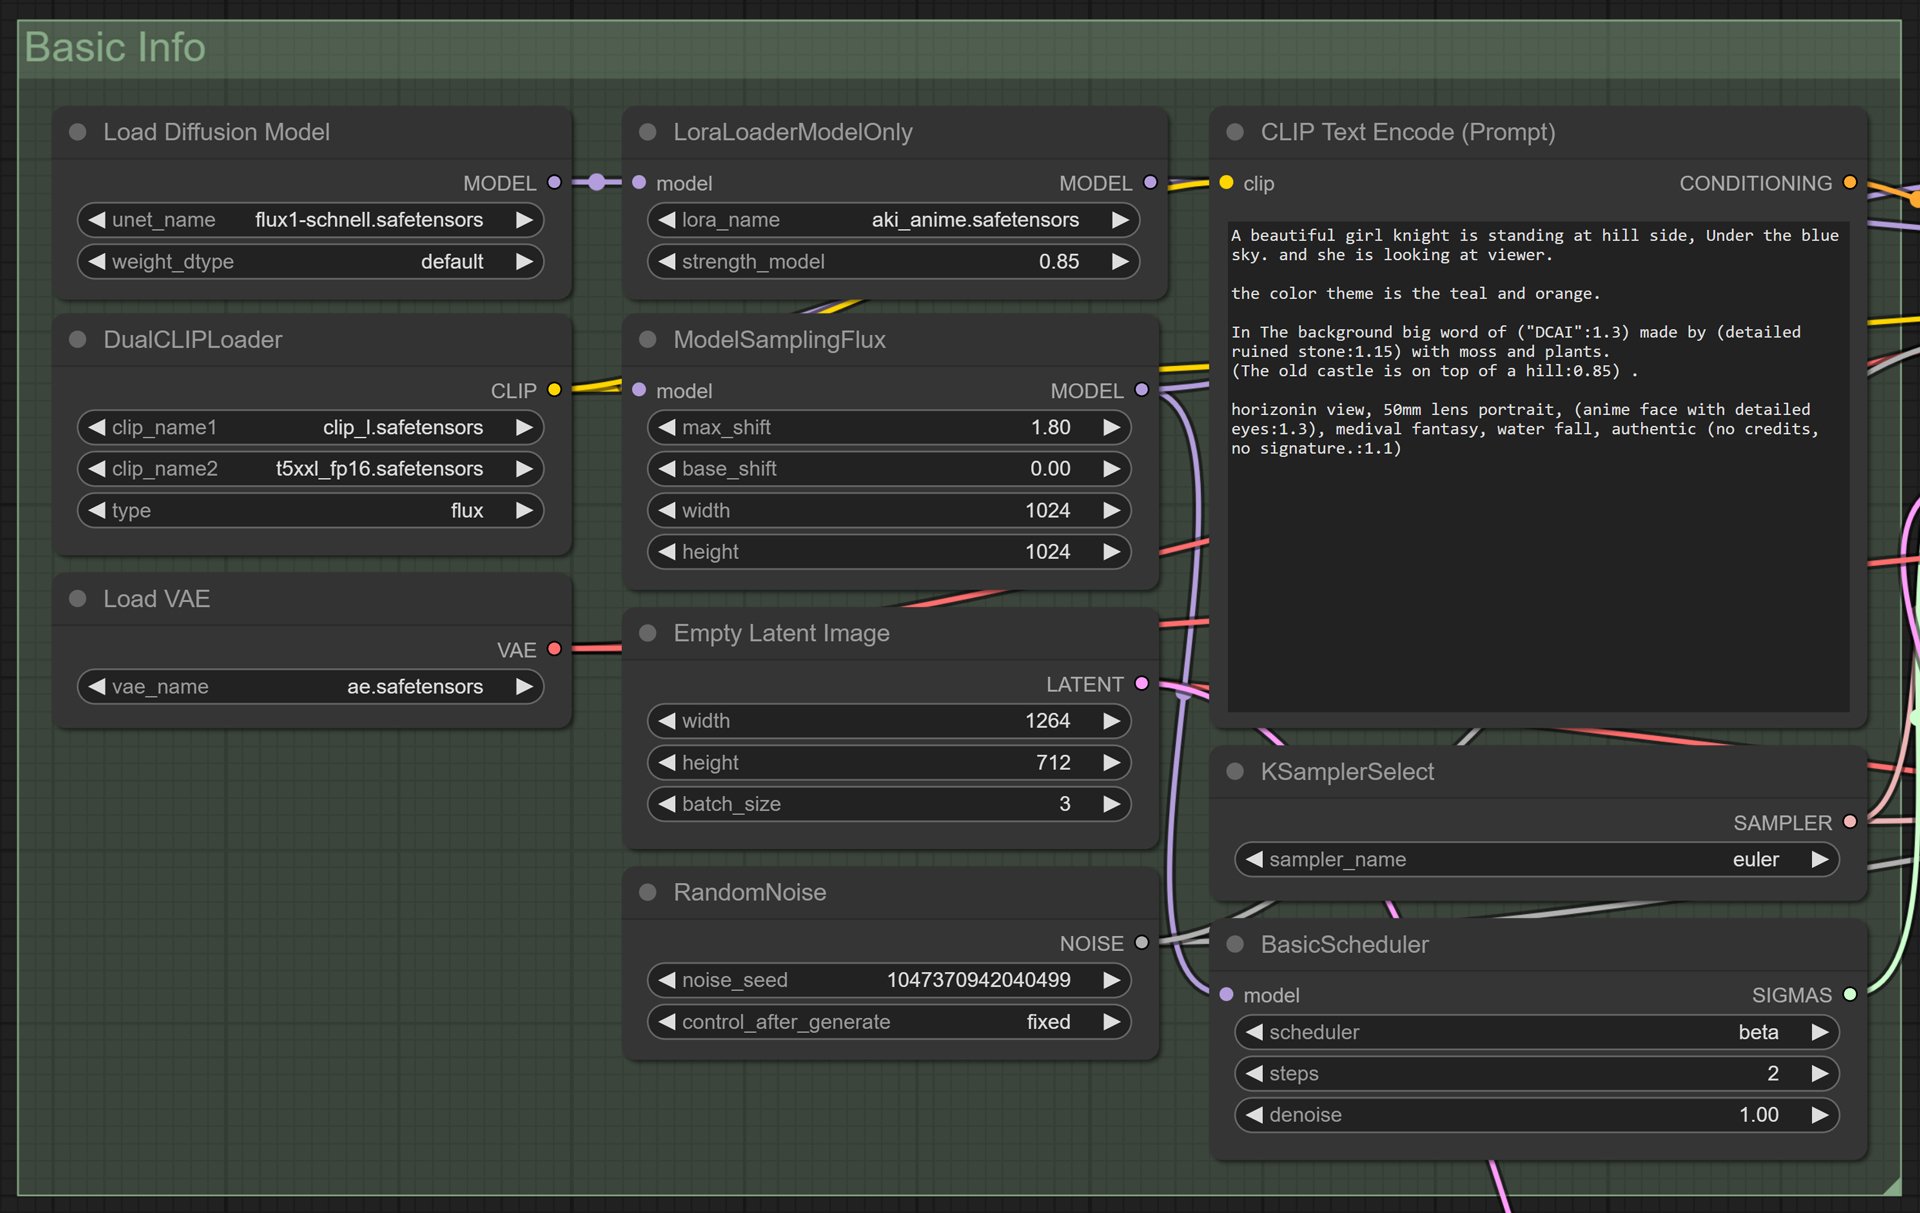Drag the strength_model slider in LoraLoaderModelOnly

click(885, 261)
